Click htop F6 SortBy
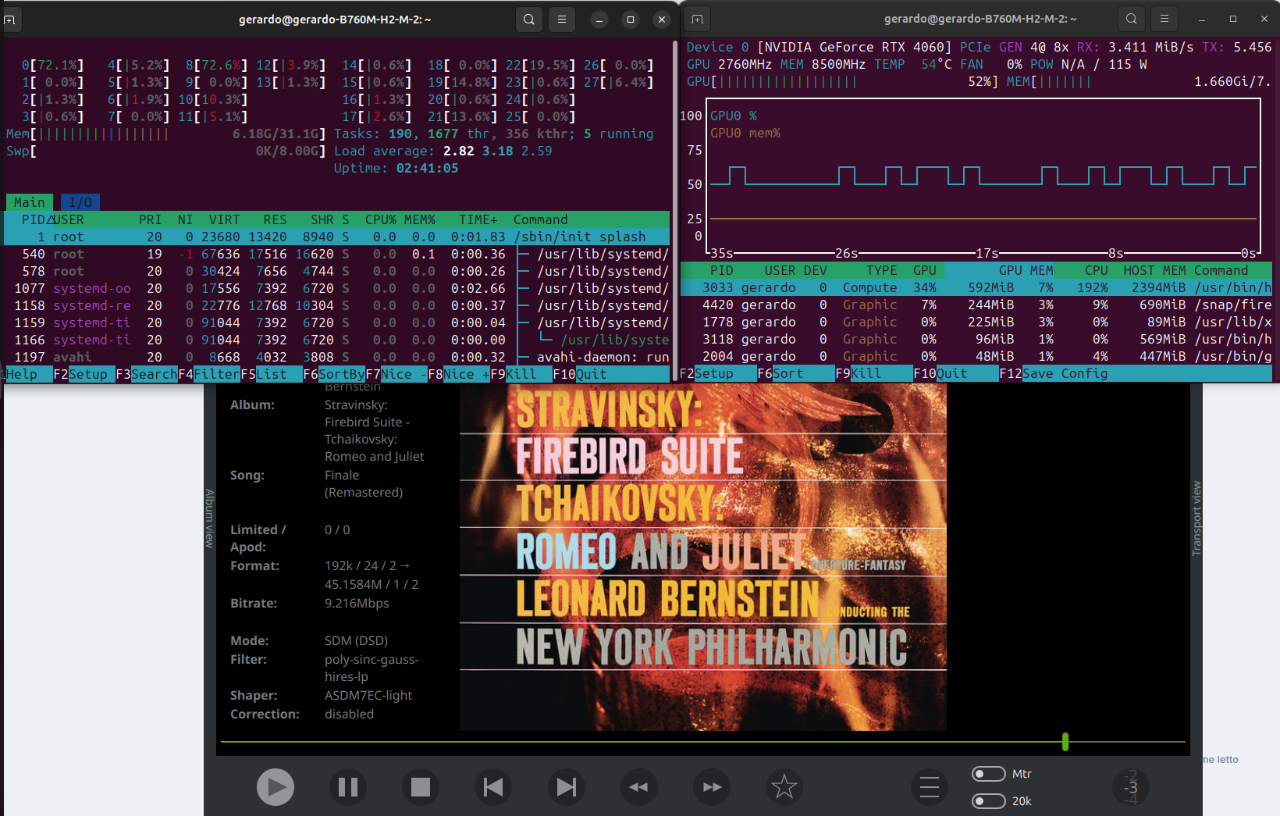The height and width of the screenshot is (816, 1280). tap(333, 374)
